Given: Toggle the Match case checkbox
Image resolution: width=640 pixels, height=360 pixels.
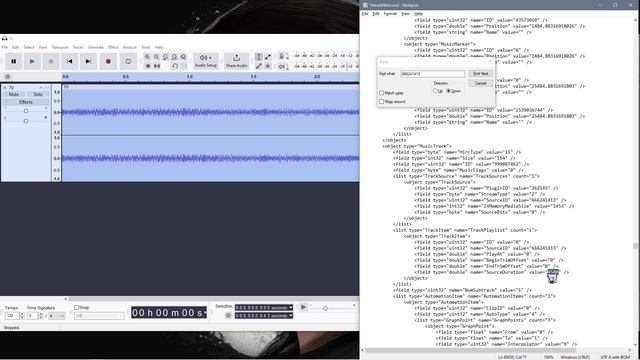Looking at the screenshot, I should (x=382, y=93).
